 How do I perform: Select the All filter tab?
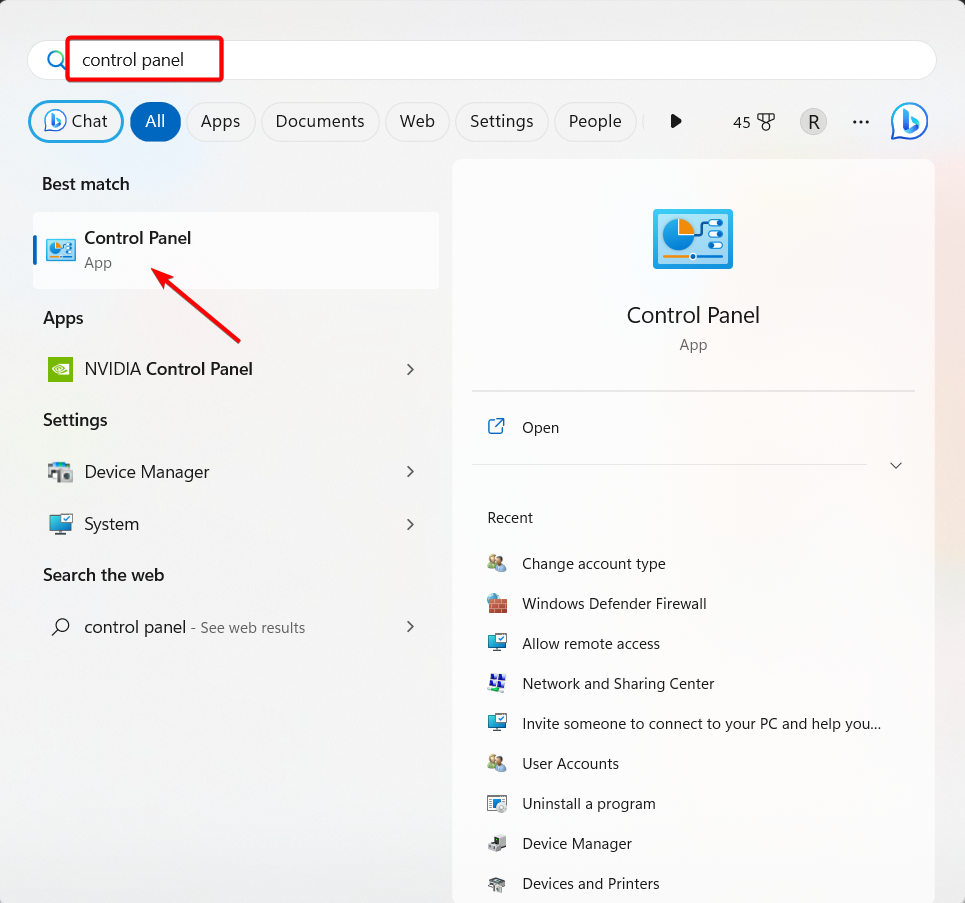pos(155,121)
